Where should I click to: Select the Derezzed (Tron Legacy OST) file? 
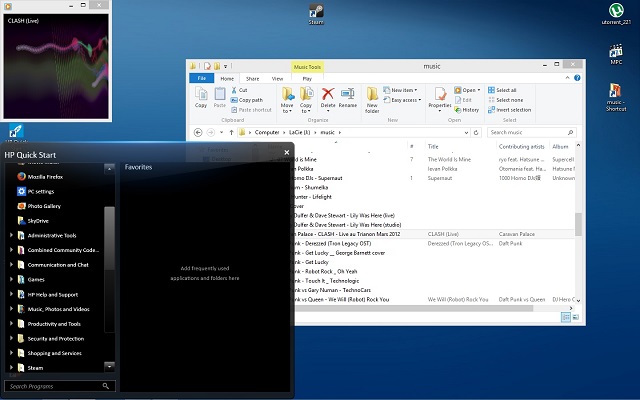tap(435, 243)
